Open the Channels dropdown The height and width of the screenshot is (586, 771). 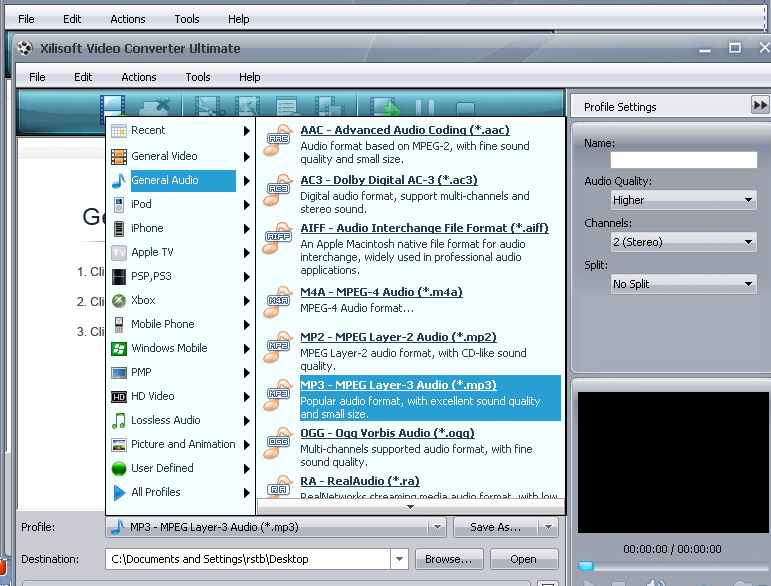748,242
